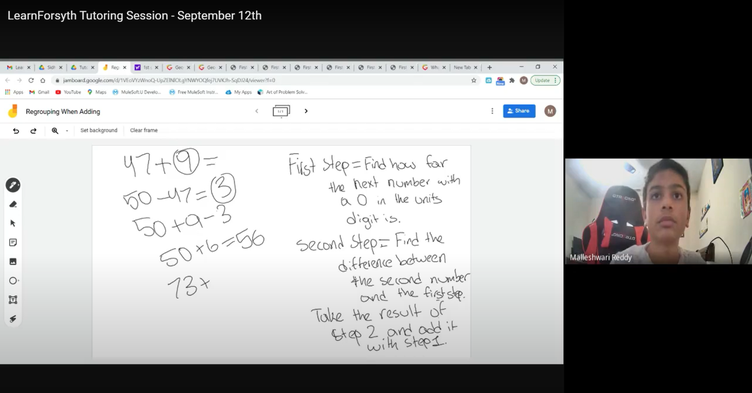752x393 pixels.
Task: Open the YouTube bookmark
Action: click(68, 92)
